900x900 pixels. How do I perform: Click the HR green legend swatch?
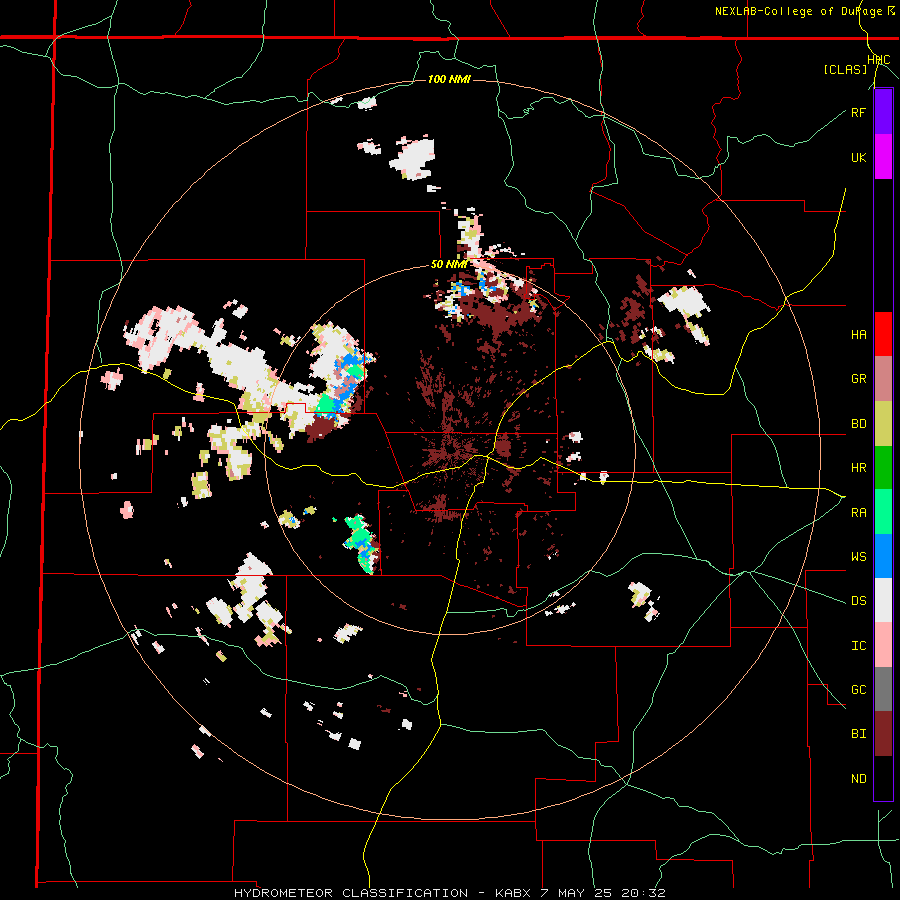[883, 468]
